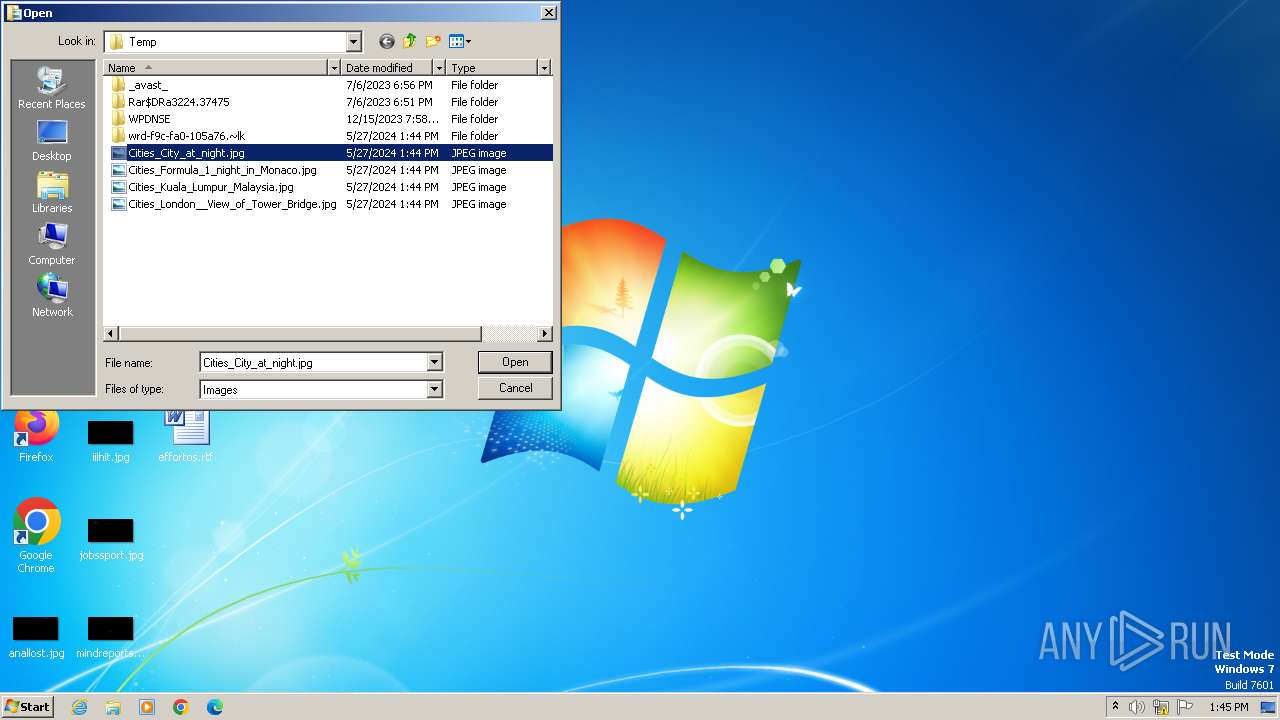1280x720 pixels.
Task: Create a new folder in Temp
Action: coord(433,41)
